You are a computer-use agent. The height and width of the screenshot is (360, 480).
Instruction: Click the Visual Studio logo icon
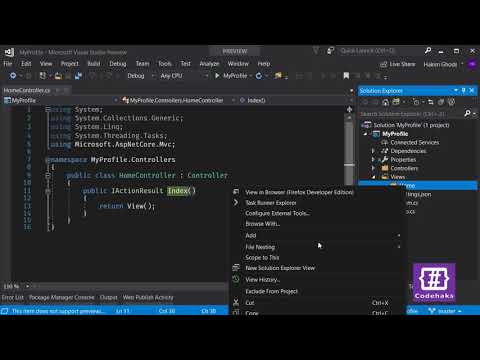(x=9, y=52)
